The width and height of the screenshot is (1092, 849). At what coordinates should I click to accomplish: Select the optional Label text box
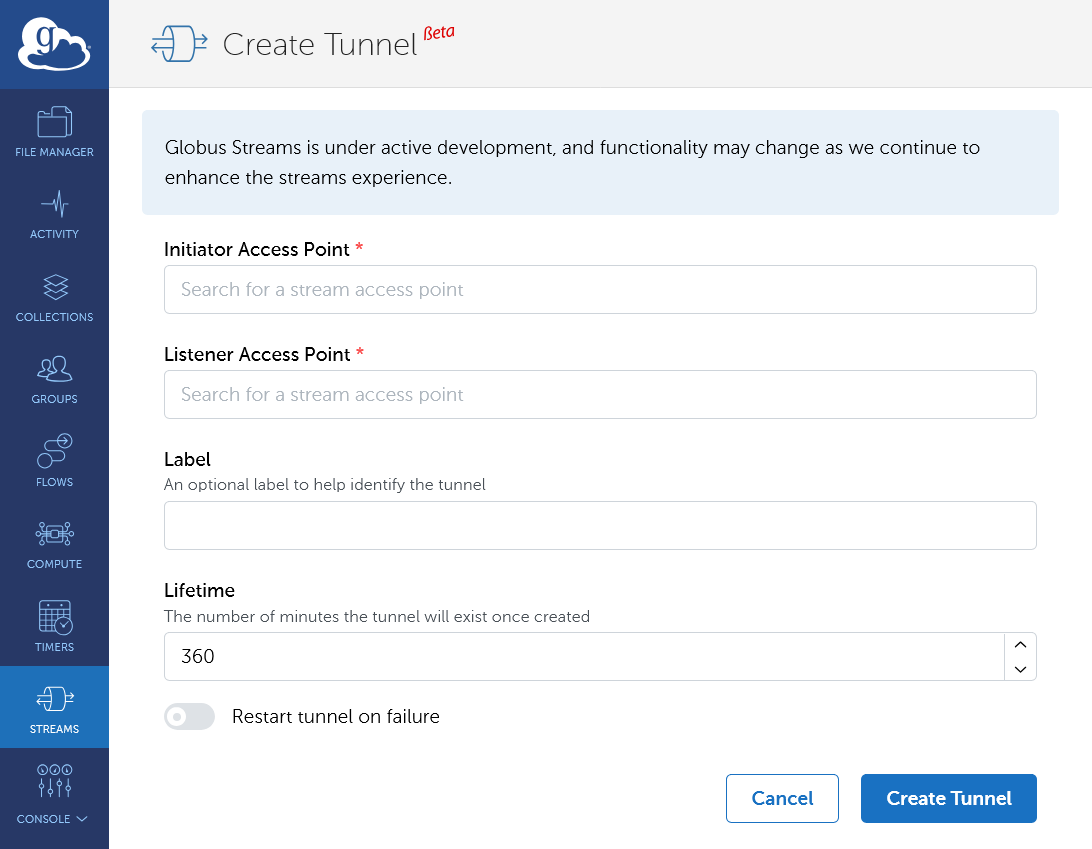pyautogui.click(x=600, y=525)
